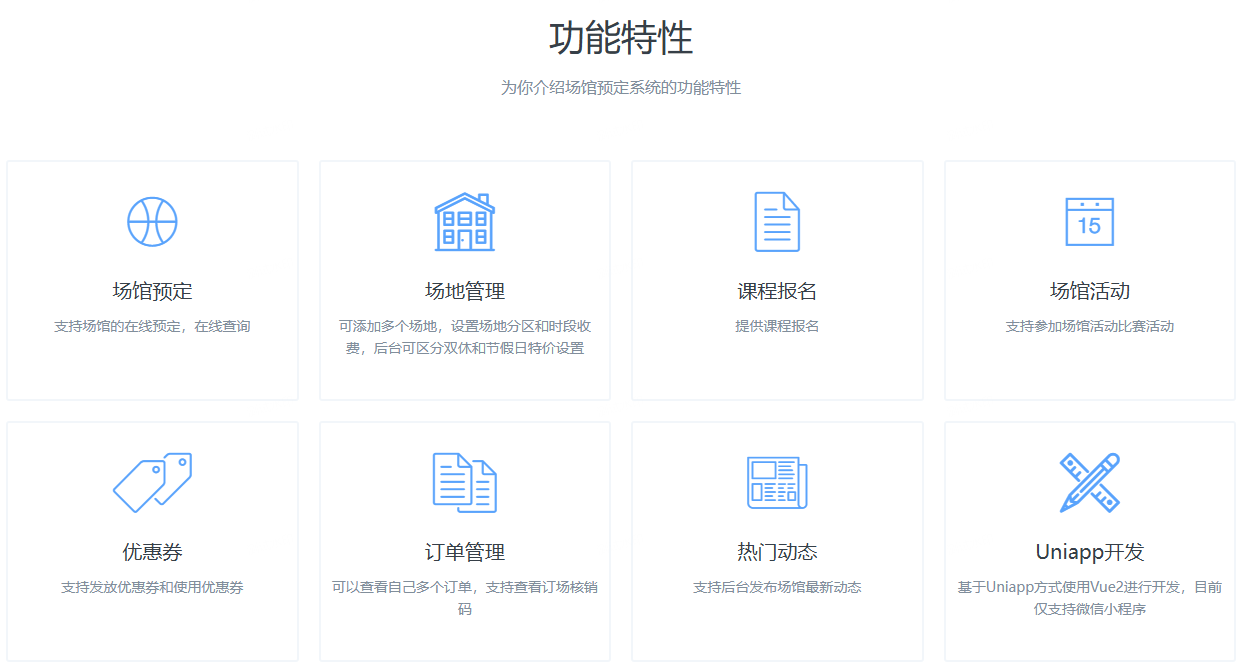The image size is (1250, 668).
Task: Click the calendar icon showing 15
Action: [1089, 222]
